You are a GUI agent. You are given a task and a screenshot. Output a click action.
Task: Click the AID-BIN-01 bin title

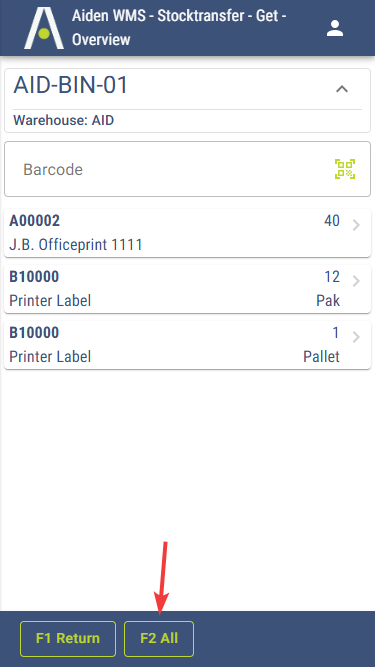tap(71, 86)
